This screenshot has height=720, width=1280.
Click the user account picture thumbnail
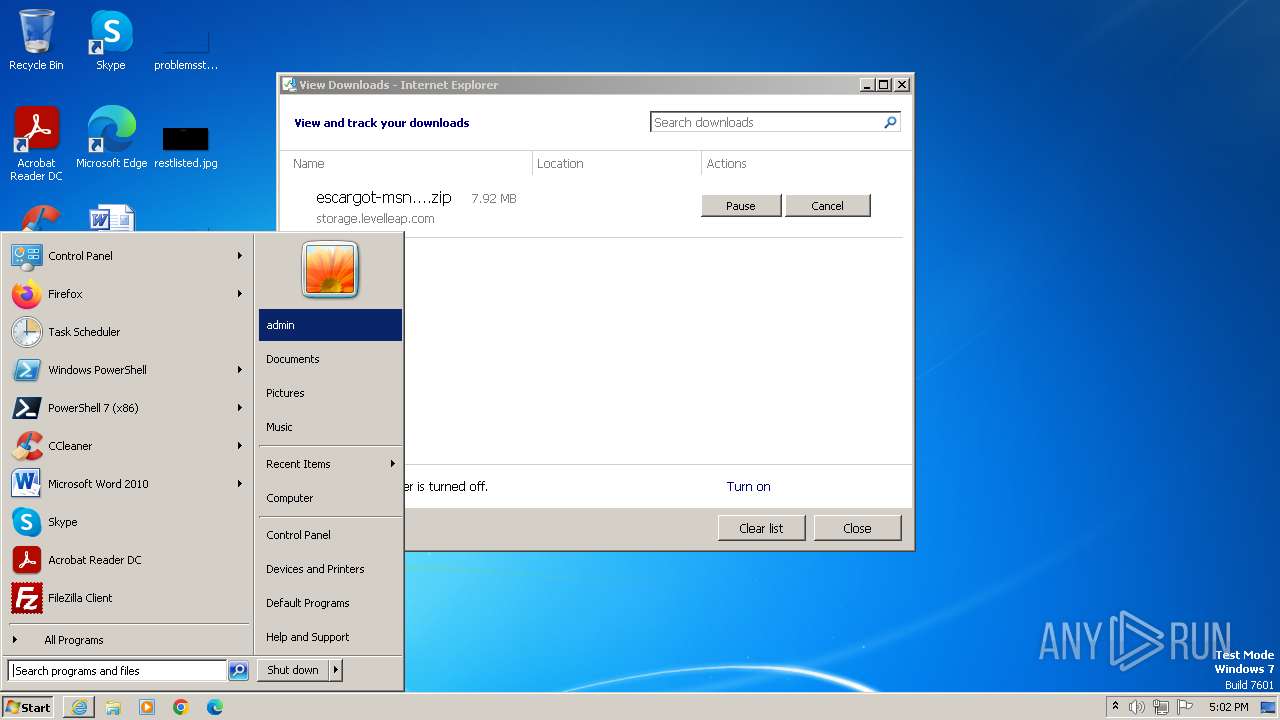[x=330, y=269]
